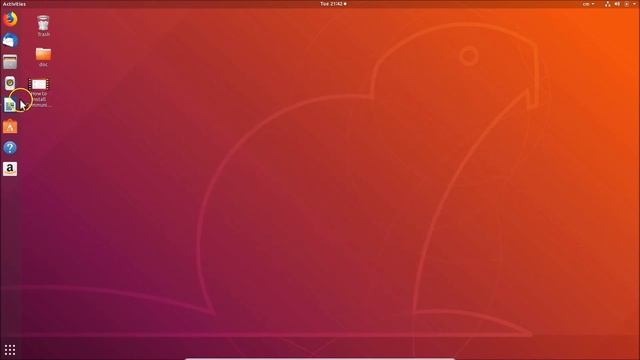Select the doc folder on the desktop
This screenshot has width=640, height=360.
(43, 57)
